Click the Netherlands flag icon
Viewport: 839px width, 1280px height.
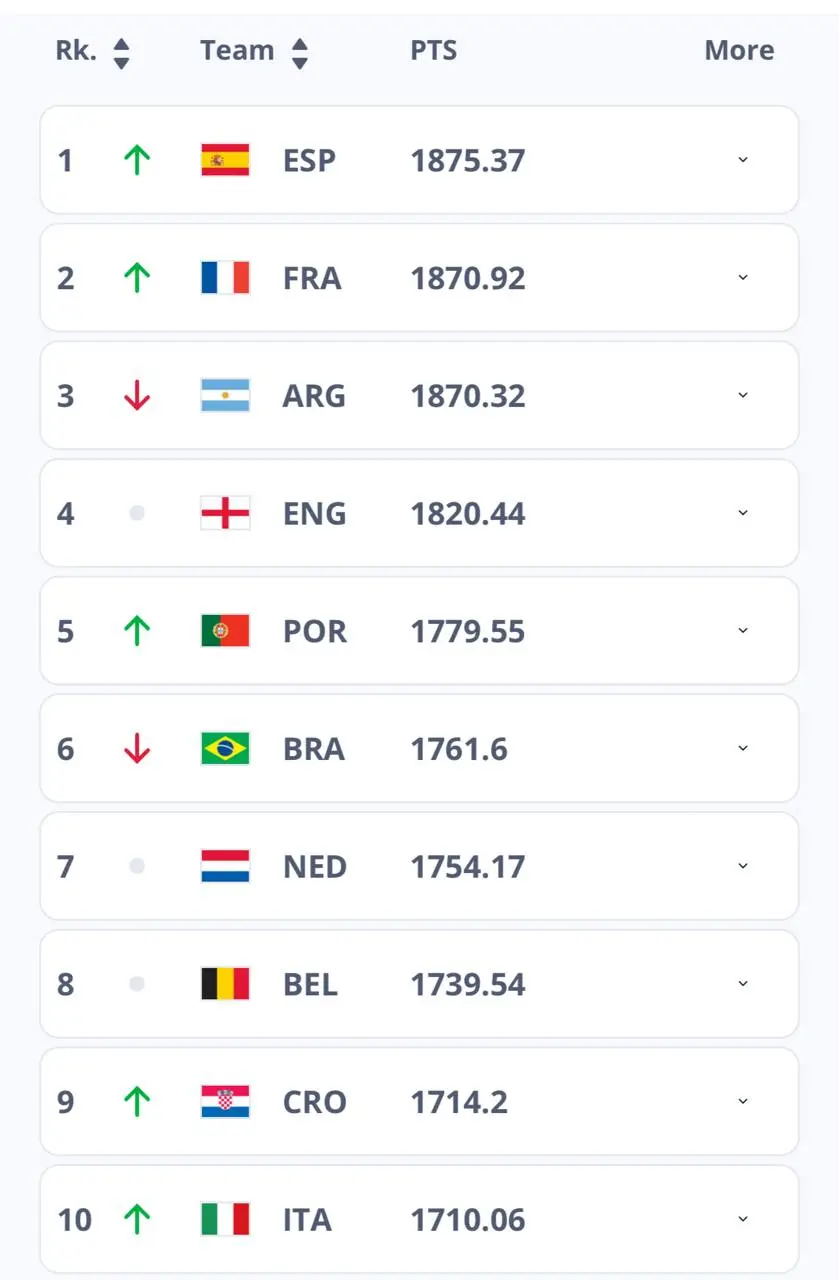(x=225, y=866)
